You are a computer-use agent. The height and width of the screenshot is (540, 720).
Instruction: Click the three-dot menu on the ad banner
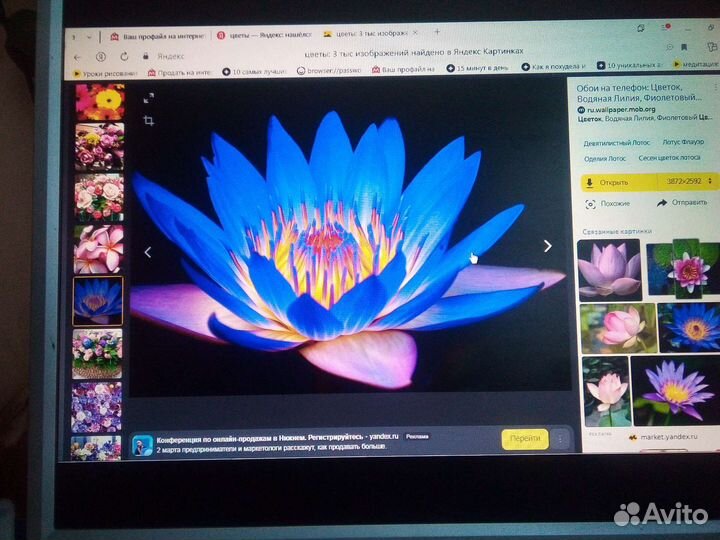pos(560,439)
